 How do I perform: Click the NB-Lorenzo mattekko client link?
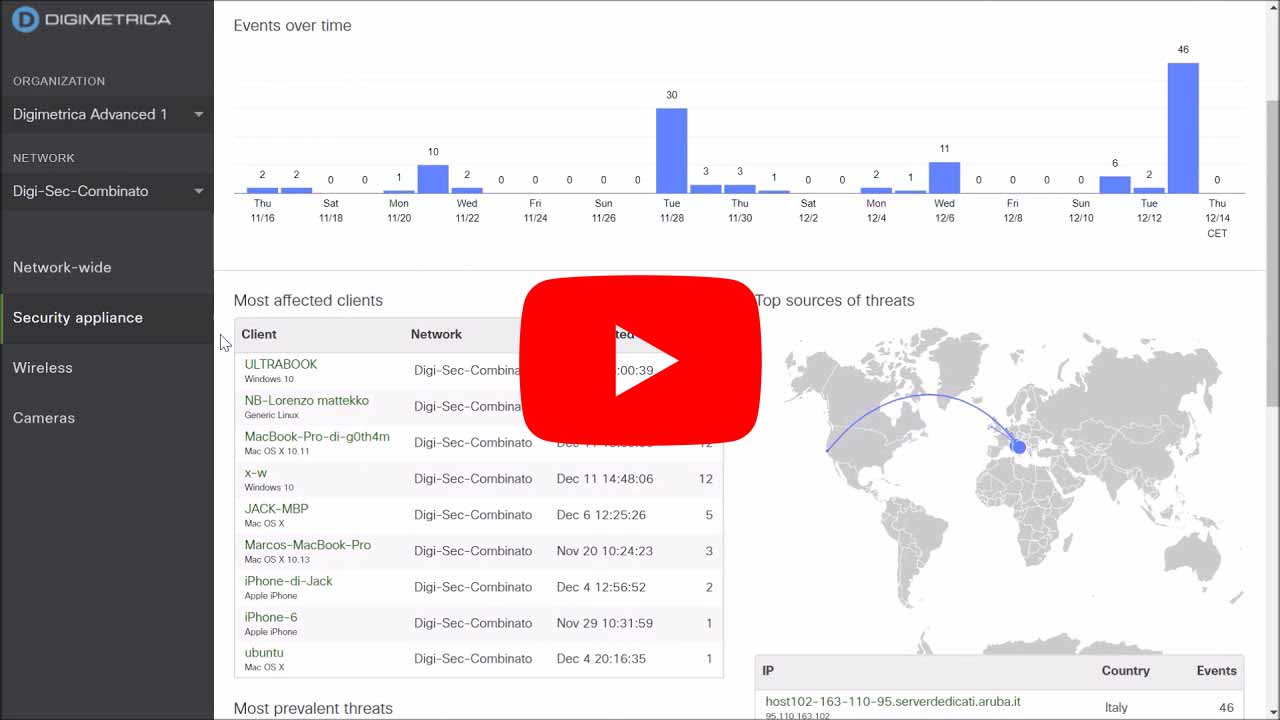pyautogui.click(x=307, y=400)
